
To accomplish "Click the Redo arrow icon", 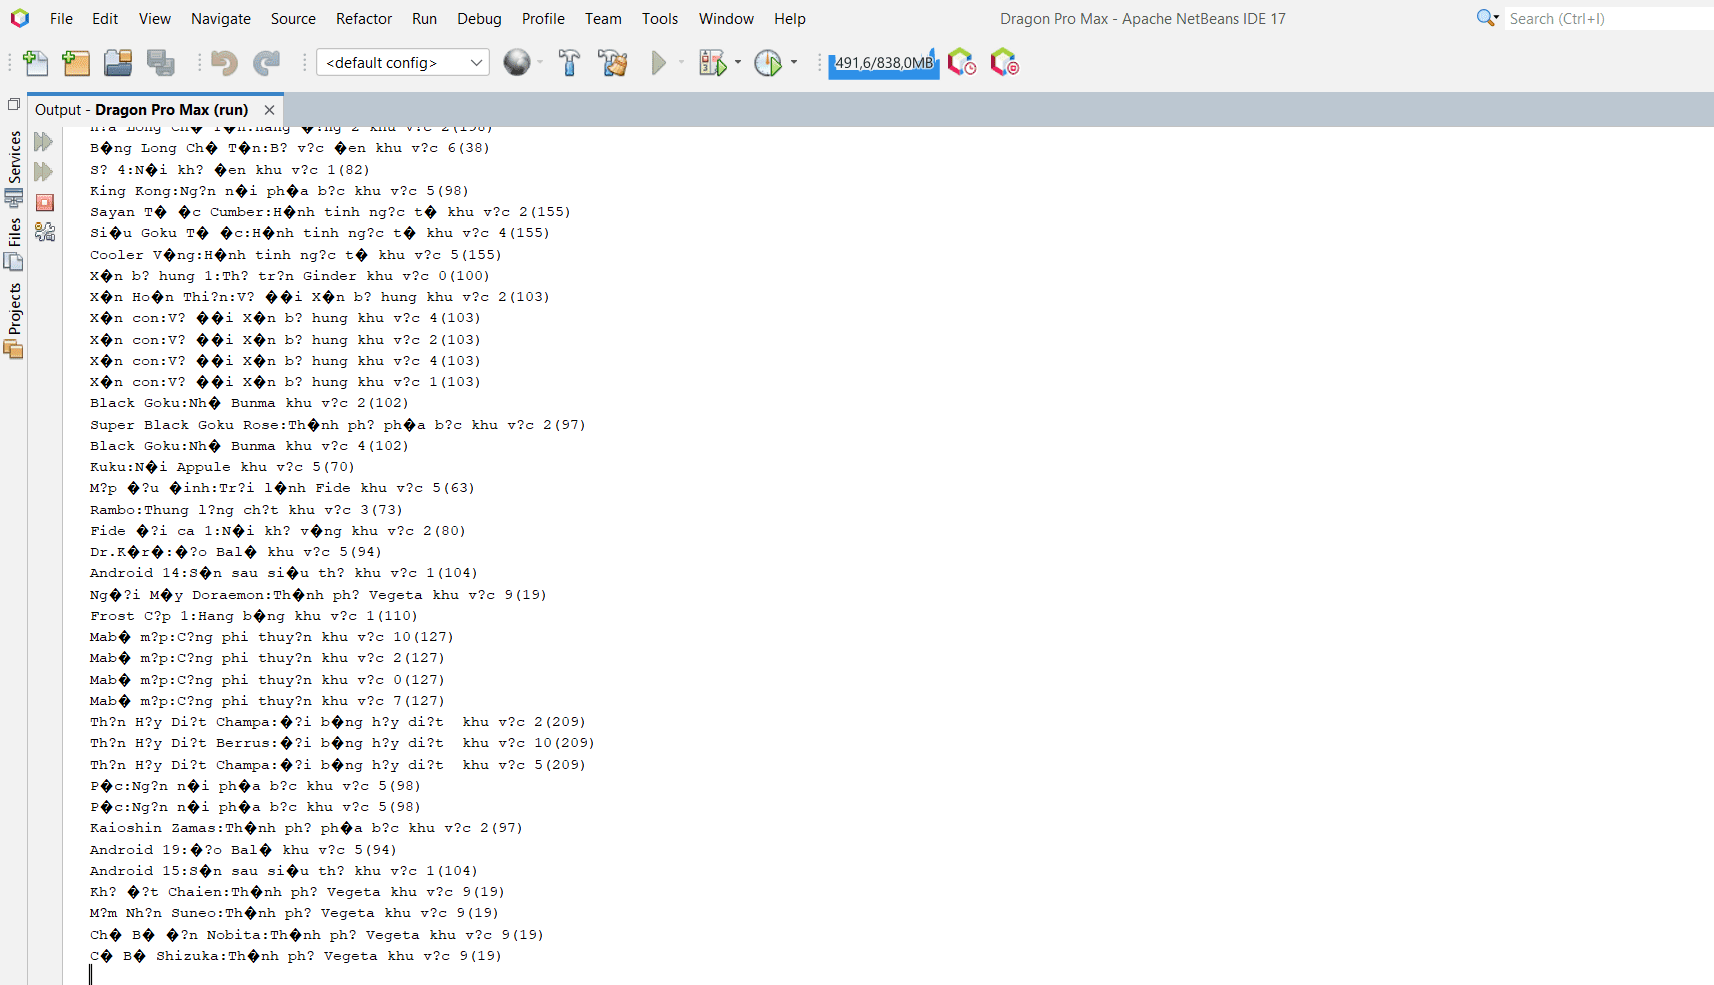I will pyautogui.click(x=266, y=63).
